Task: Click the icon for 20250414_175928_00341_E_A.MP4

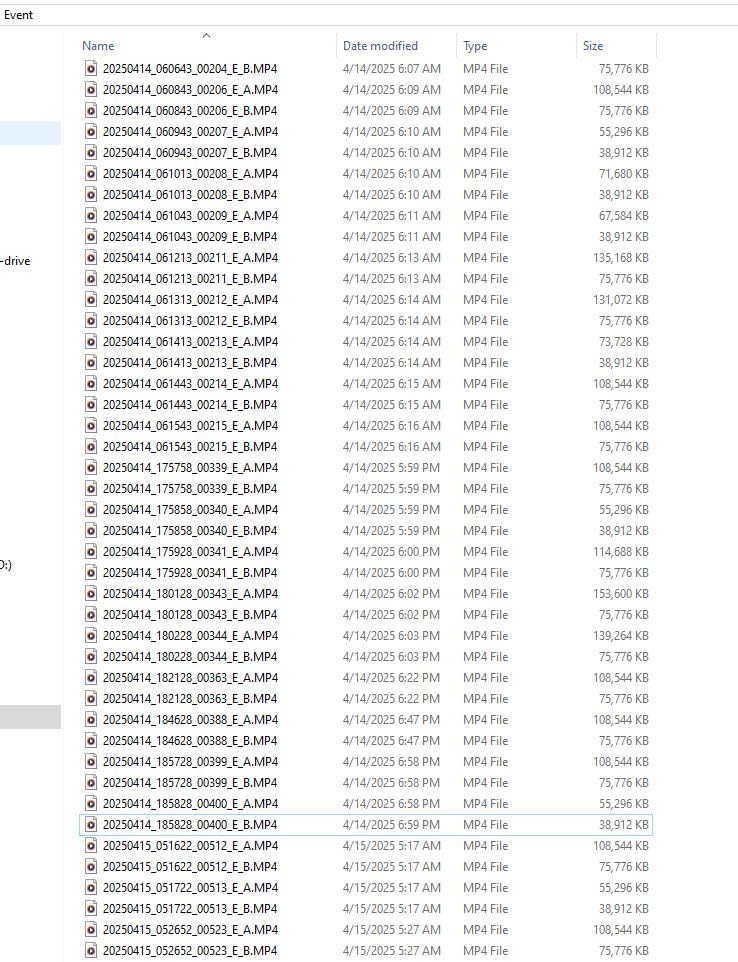Action: [x=91, y=552]
